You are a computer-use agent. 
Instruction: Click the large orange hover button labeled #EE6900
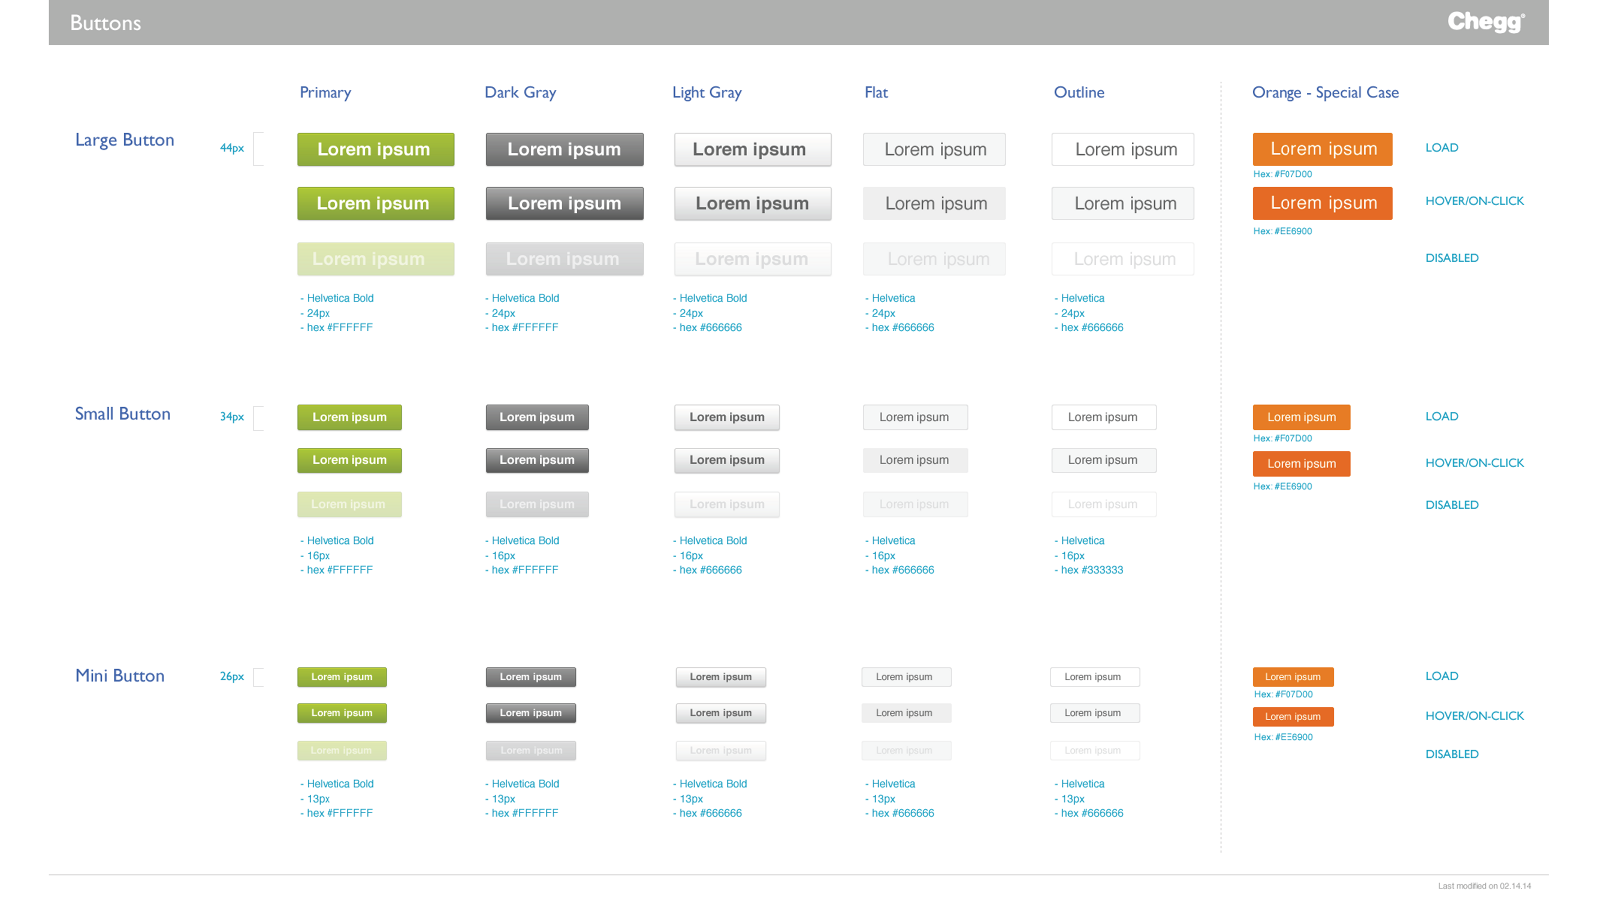click(1323, 203)
